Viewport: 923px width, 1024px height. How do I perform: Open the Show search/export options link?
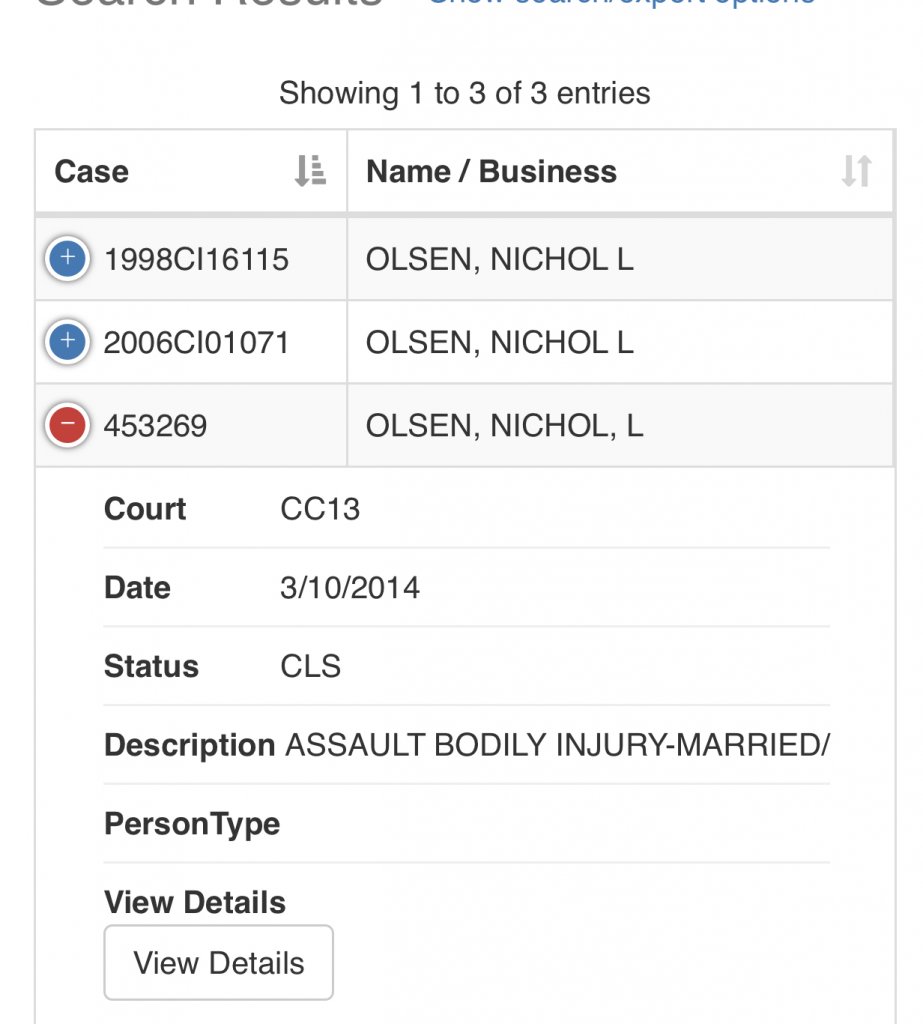coord(621,3)
